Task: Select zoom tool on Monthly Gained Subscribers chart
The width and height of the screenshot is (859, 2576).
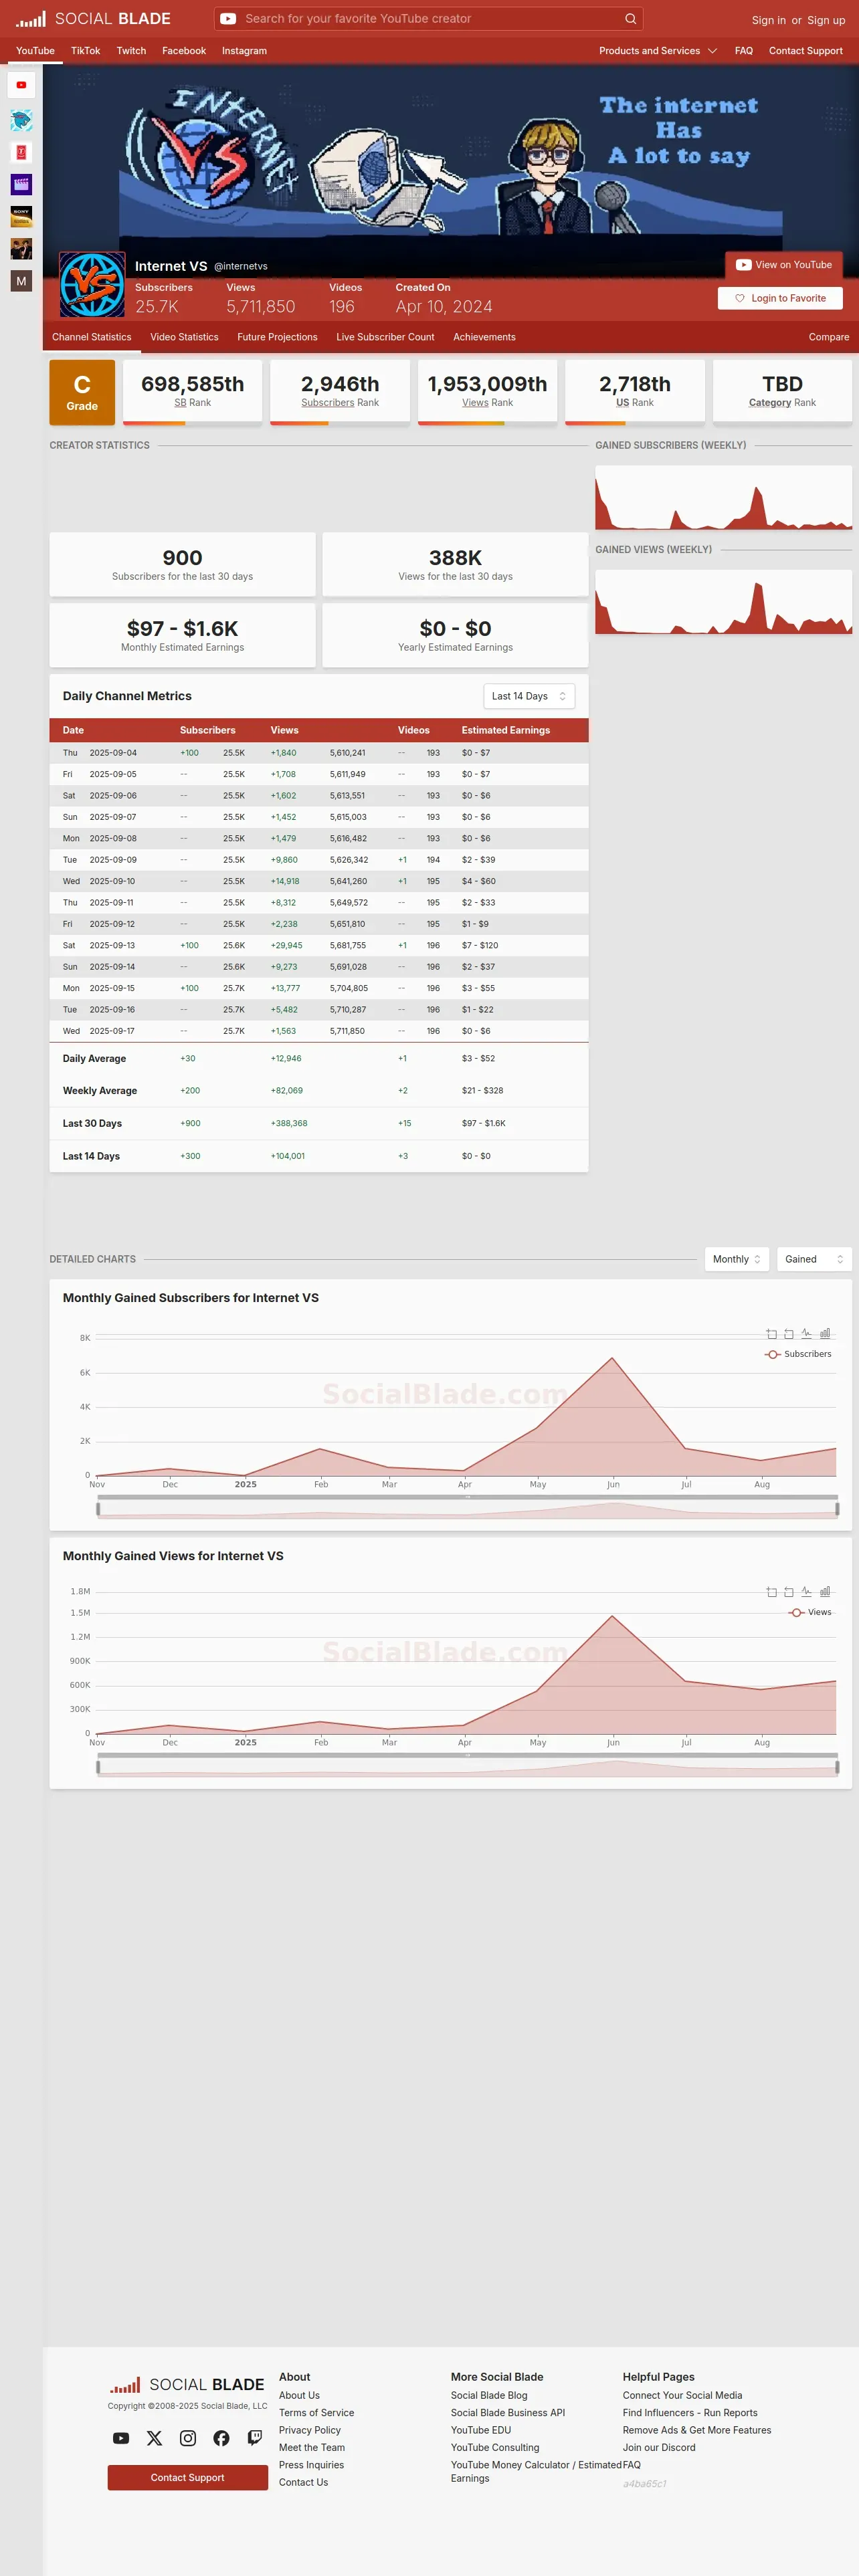Action: coord(771,1334)
